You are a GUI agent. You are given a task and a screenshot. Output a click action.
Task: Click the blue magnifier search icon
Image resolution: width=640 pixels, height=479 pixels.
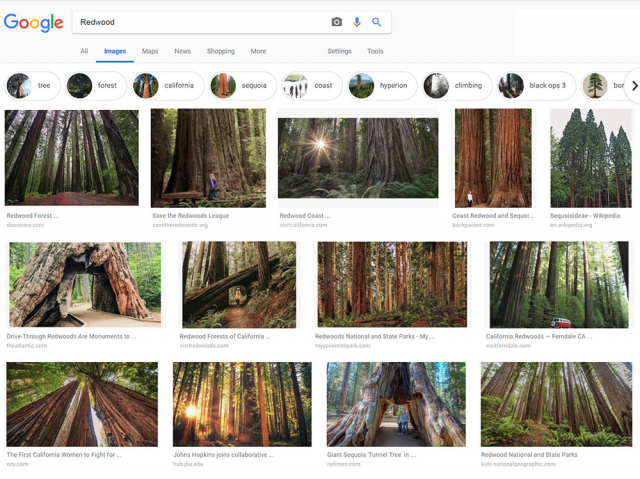[377, 22]
